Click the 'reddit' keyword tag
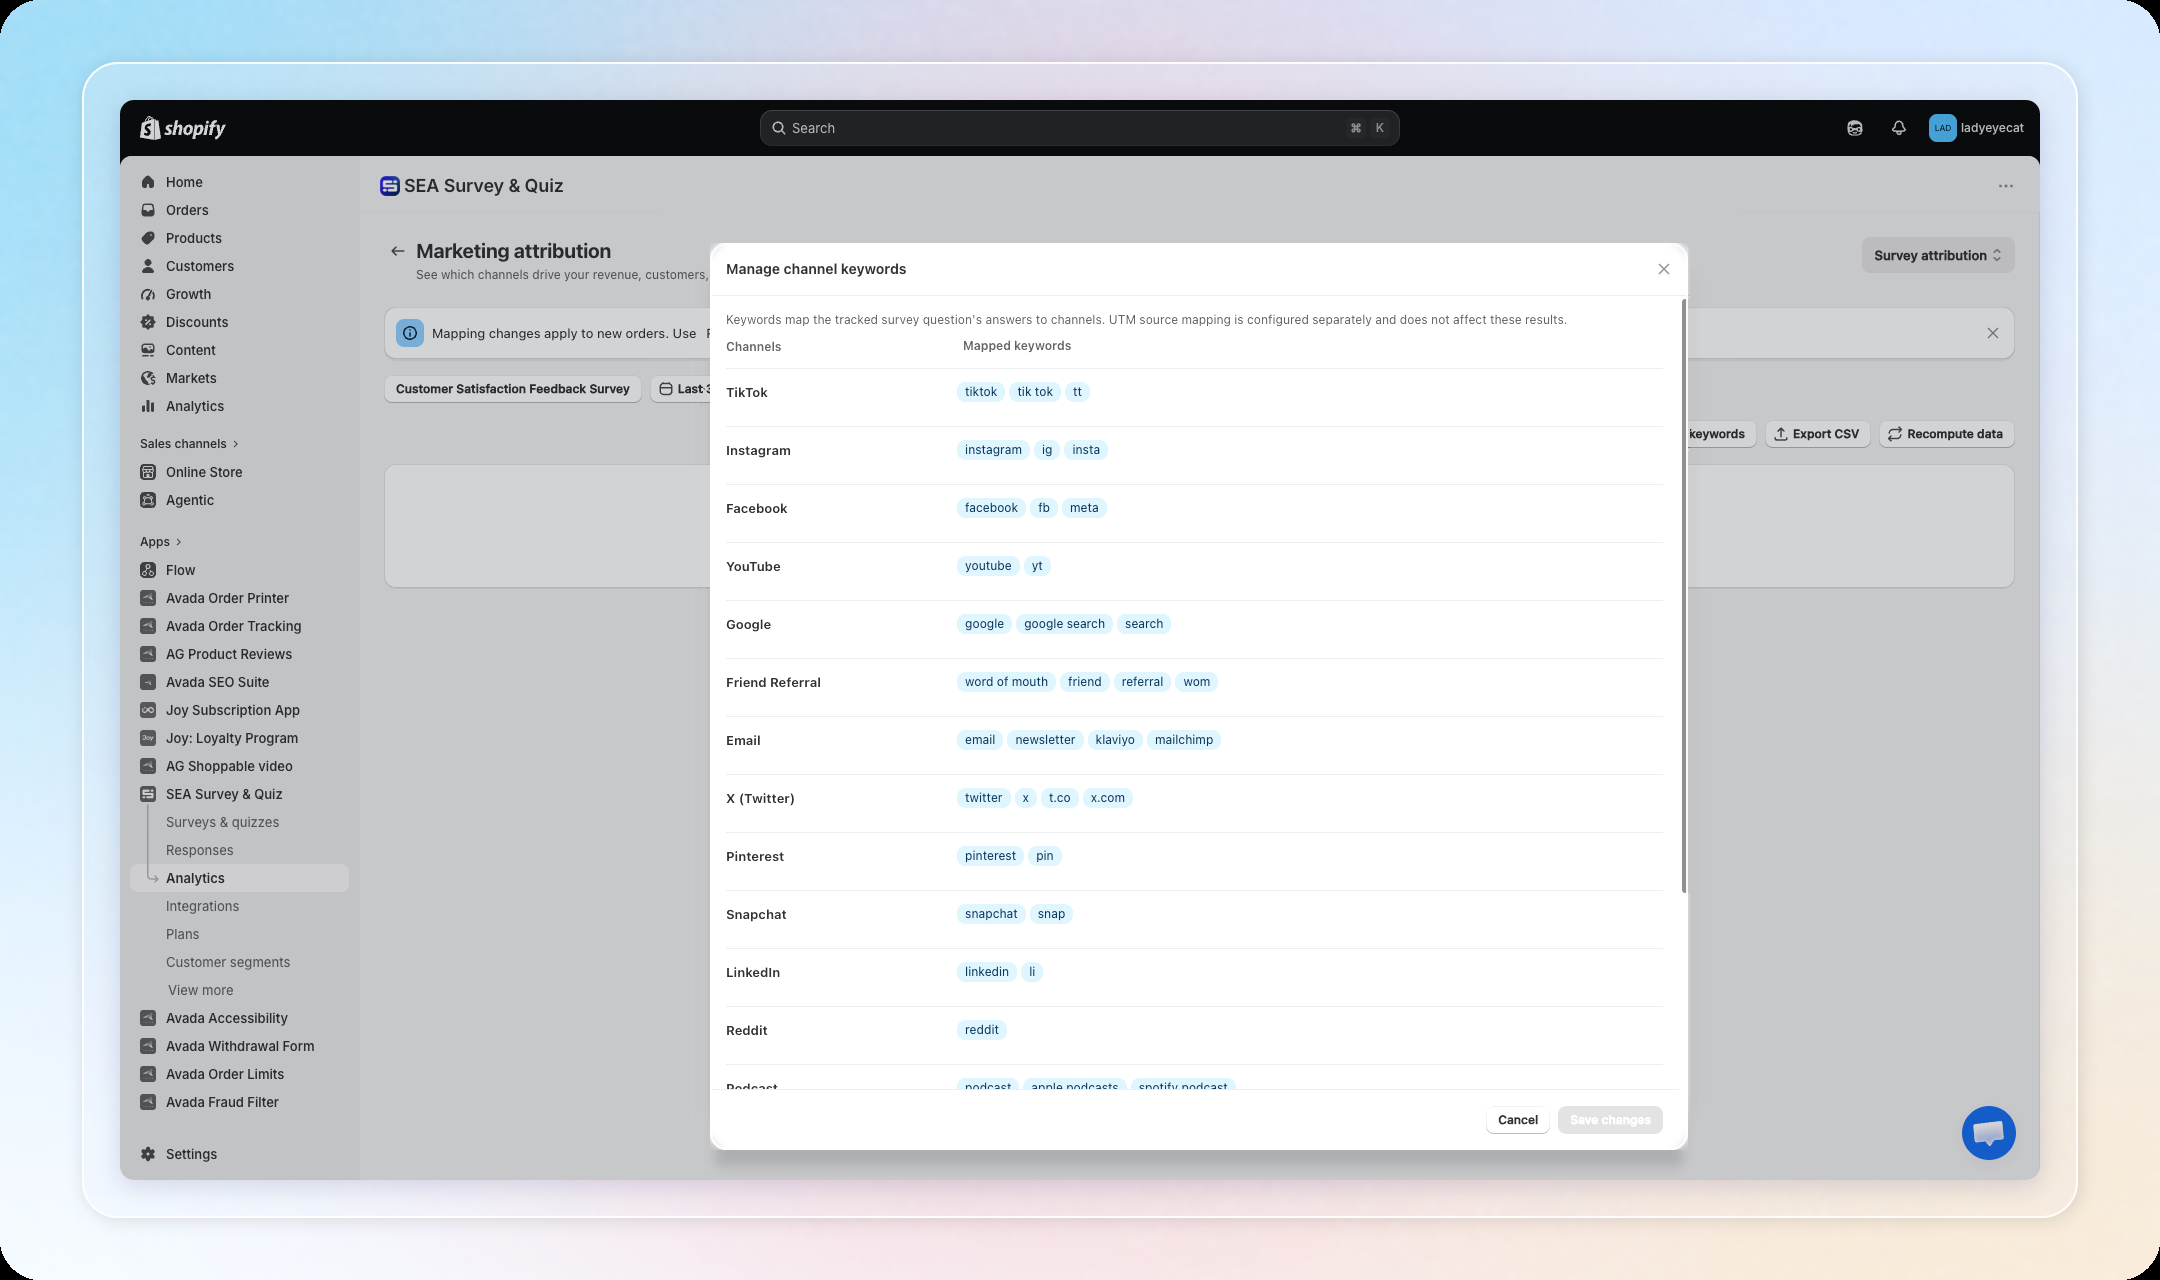The height and width of the screenshot is (1280, 2160). (x=982, y=1030)
